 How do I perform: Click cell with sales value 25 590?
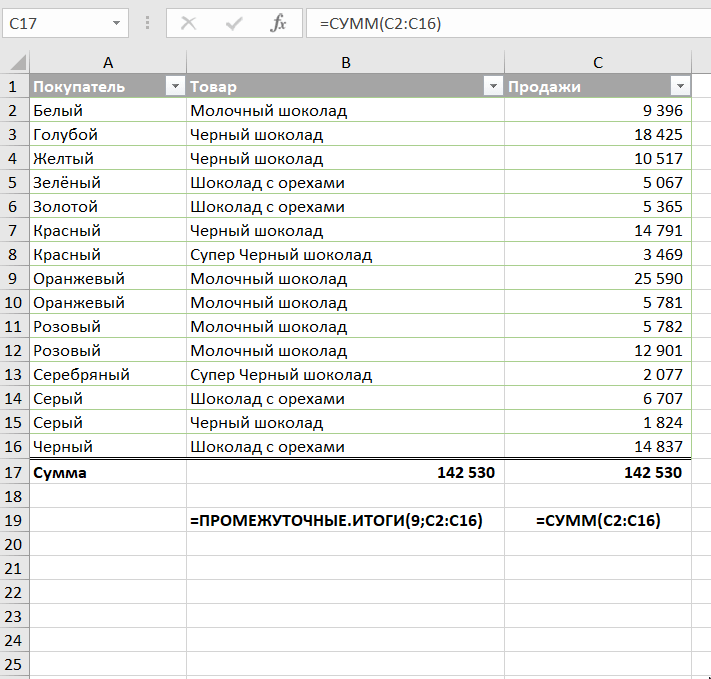coord(598,279)
